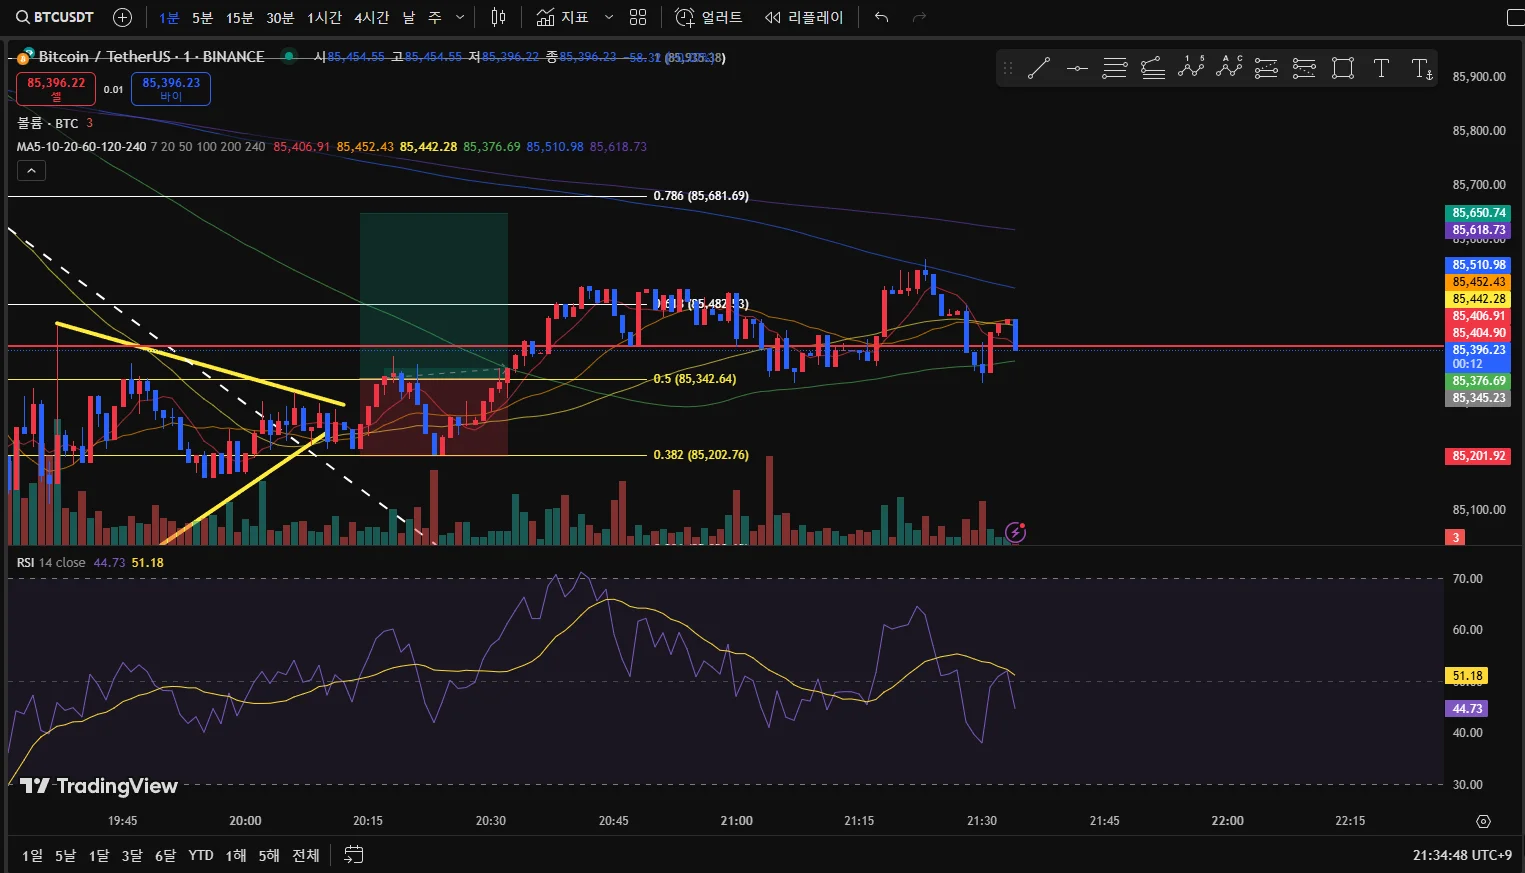This screenshot has width=1525, height=873.
Task: Select the ABC Correction Wave tool
Action: 1229,68
